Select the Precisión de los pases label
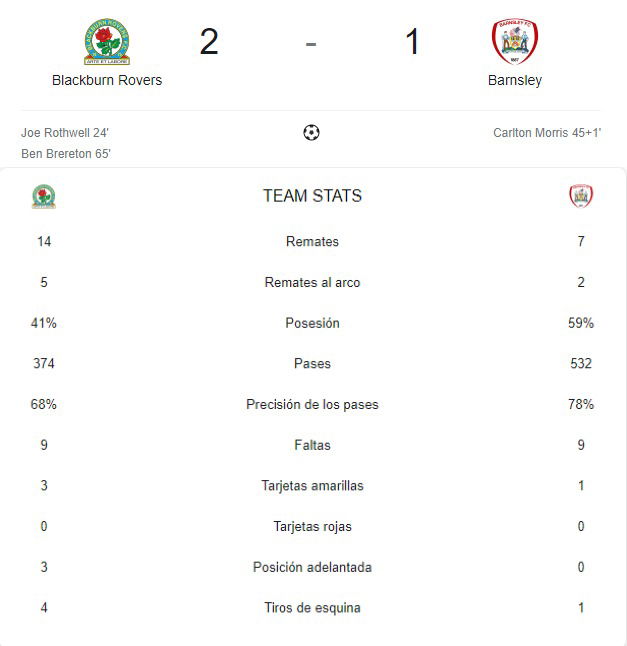627x646 pixels. click(313, 404)
